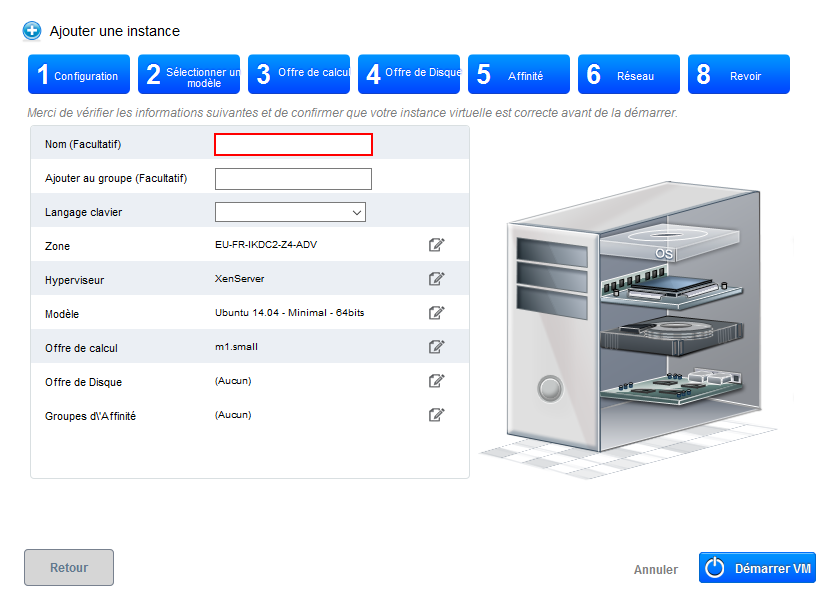Open step 2 Sélectionner un modèle
Viewport: 826px width, 596px height.
coord(189,75)
